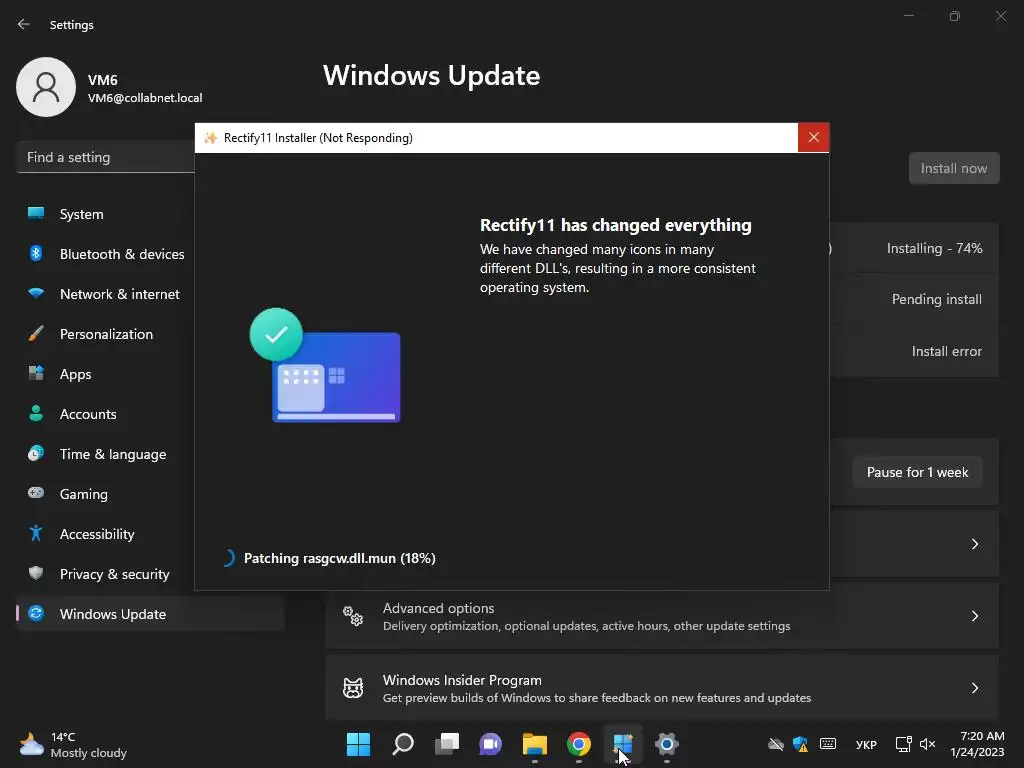Click the OneDrive cloud tray icon
The width and height of the screenshot is (1024, 768).
tap(776, 744)
